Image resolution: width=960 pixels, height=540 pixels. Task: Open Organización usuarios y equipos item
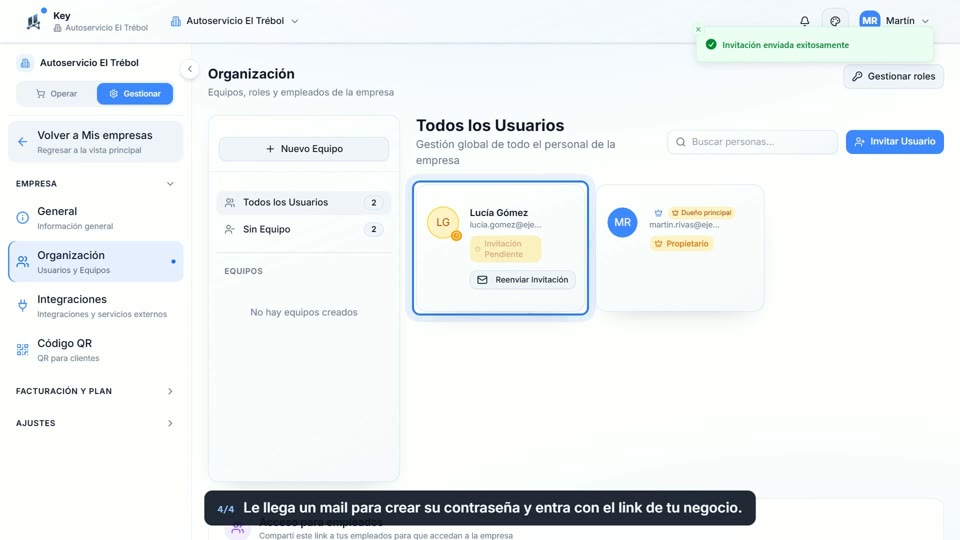[x=96, y=261]
